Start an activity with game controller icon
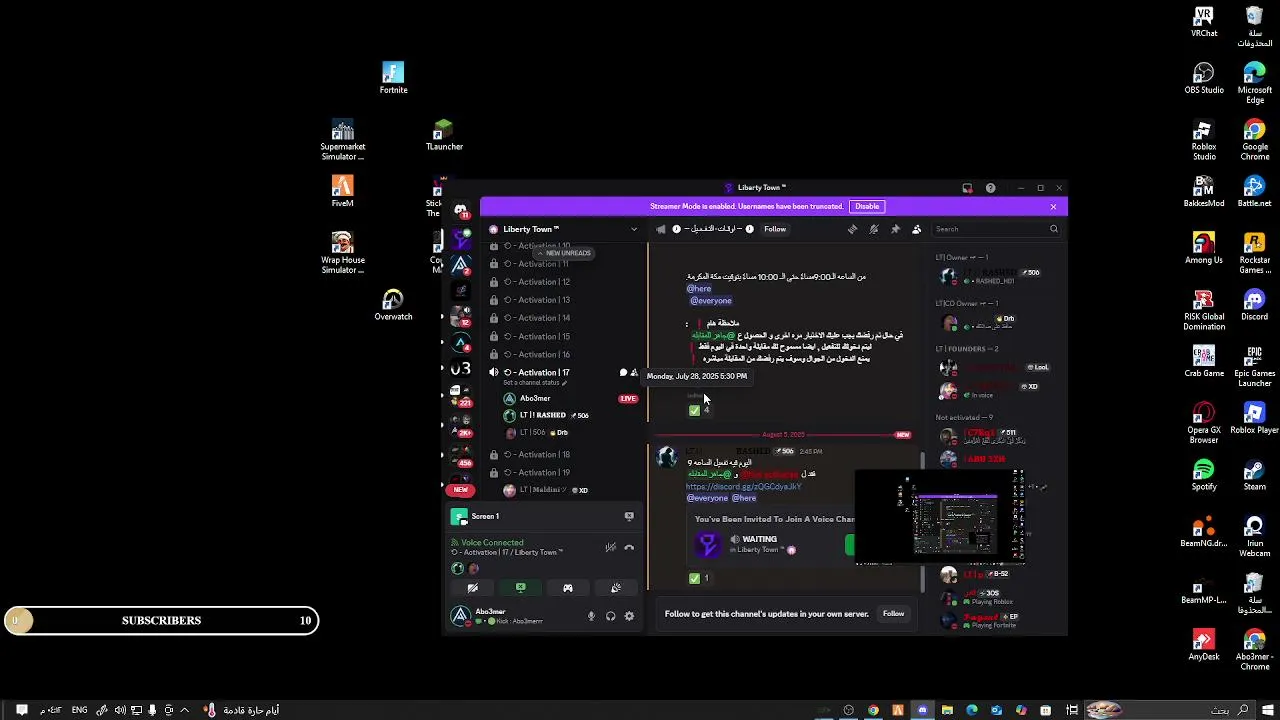This screenshot has width=1280, height=720. click(x=568, y=588)
